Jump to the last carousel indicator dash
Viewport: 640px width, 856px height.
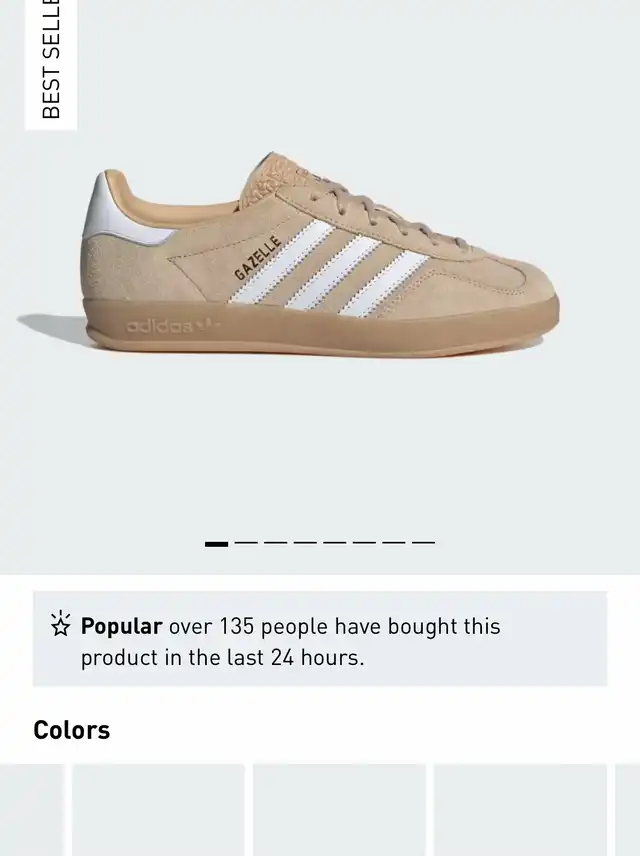(423, 543)
